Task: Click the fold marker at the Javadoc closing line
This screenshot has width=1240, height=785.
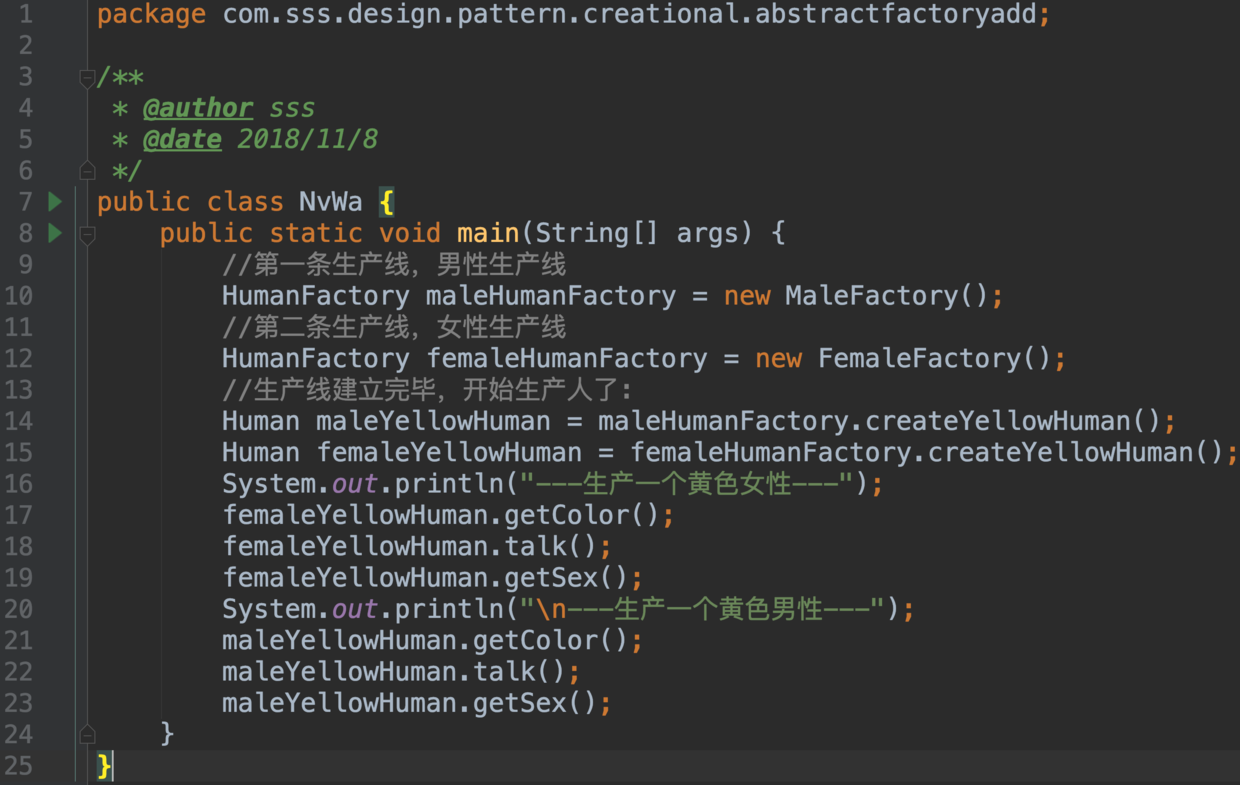Action: click(87, 170)
